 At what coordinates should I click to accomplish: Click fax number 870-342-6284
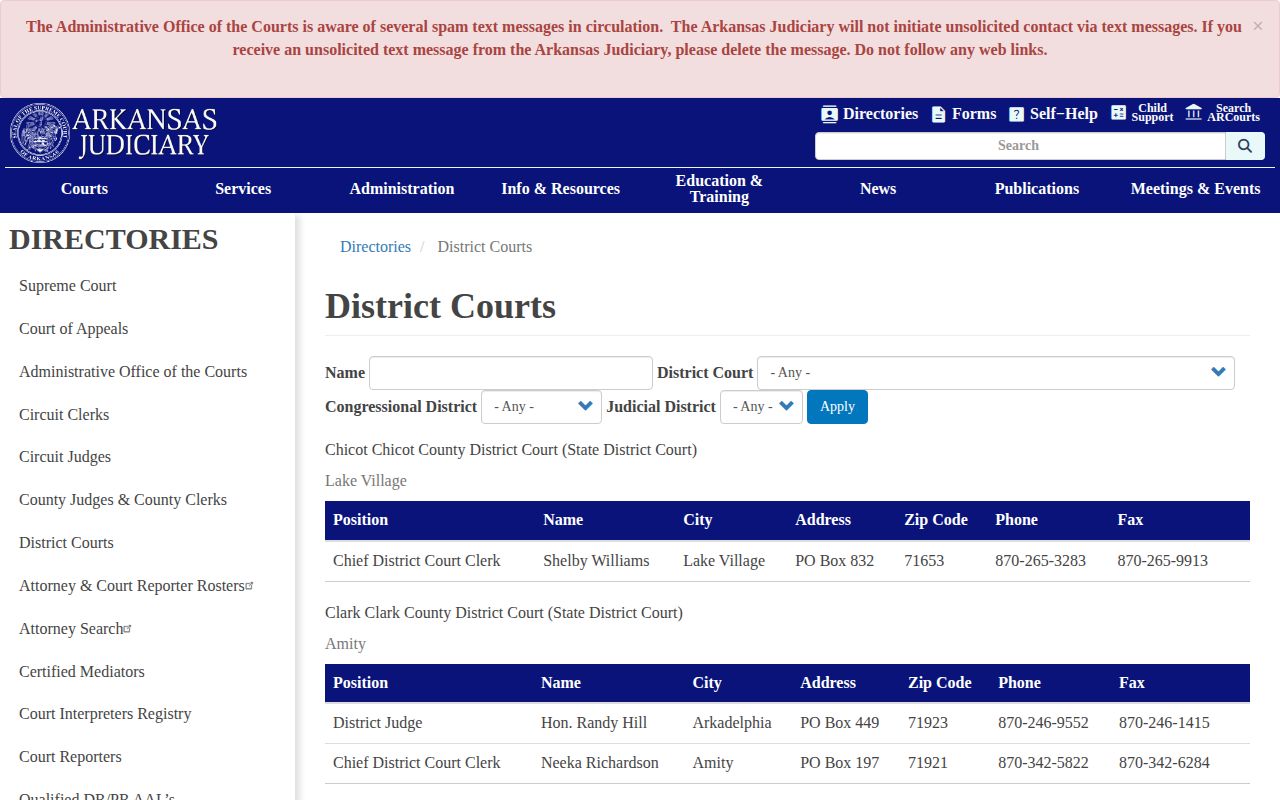1164,763
